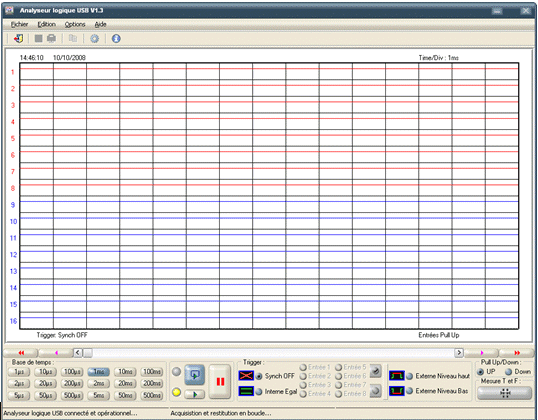Open the Options menu

75,24
